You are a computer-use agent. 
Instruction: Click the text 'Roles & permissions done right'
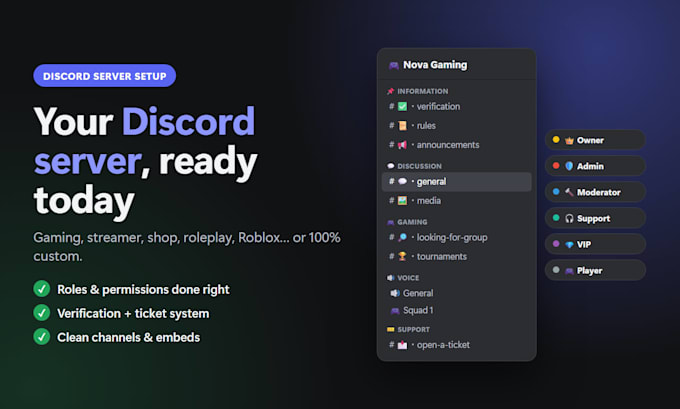143,290
